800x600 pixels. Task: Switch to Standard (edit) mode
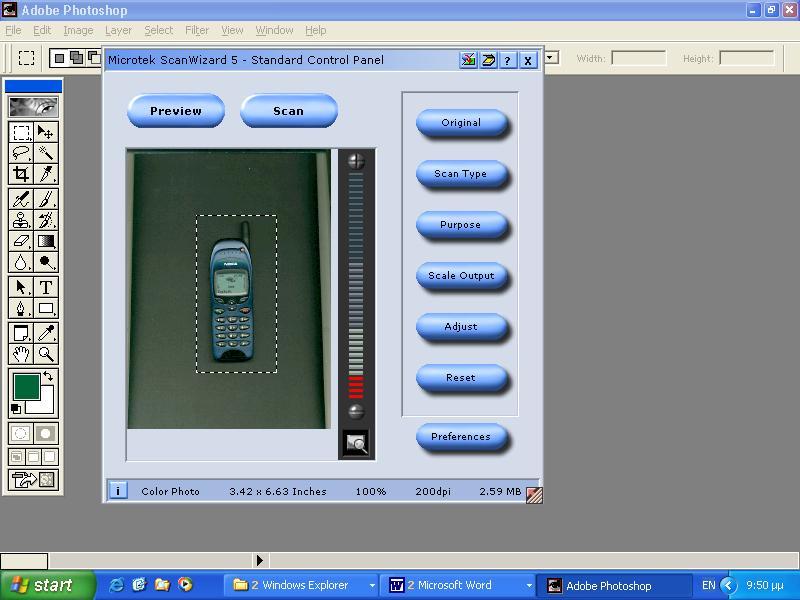coord(21,434)
